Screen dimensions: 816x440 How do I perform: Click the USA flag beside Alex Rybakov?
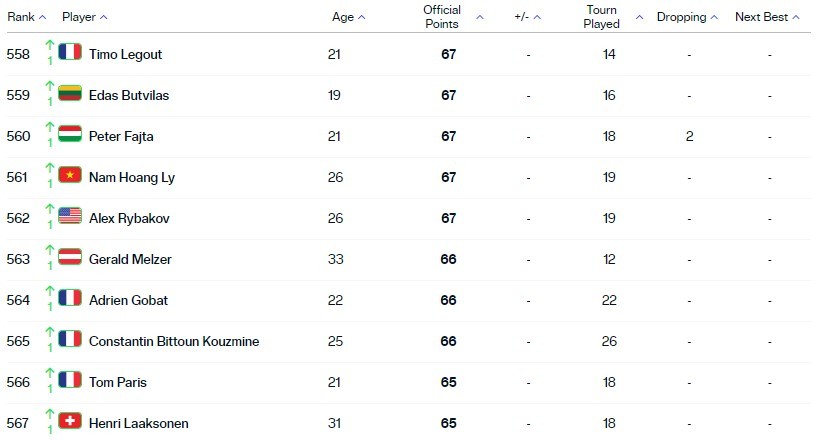click(x=70, y=216)
